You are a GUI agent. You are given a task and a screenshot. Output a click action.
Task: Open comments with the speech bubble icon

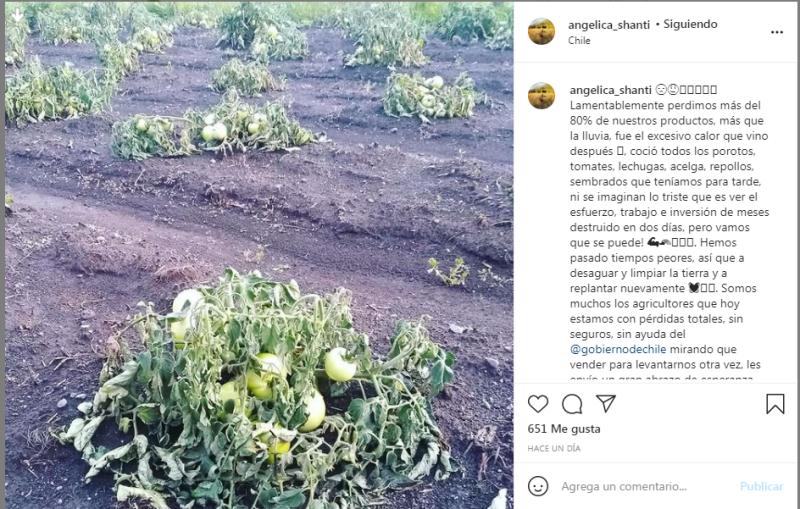coord(572,404)
